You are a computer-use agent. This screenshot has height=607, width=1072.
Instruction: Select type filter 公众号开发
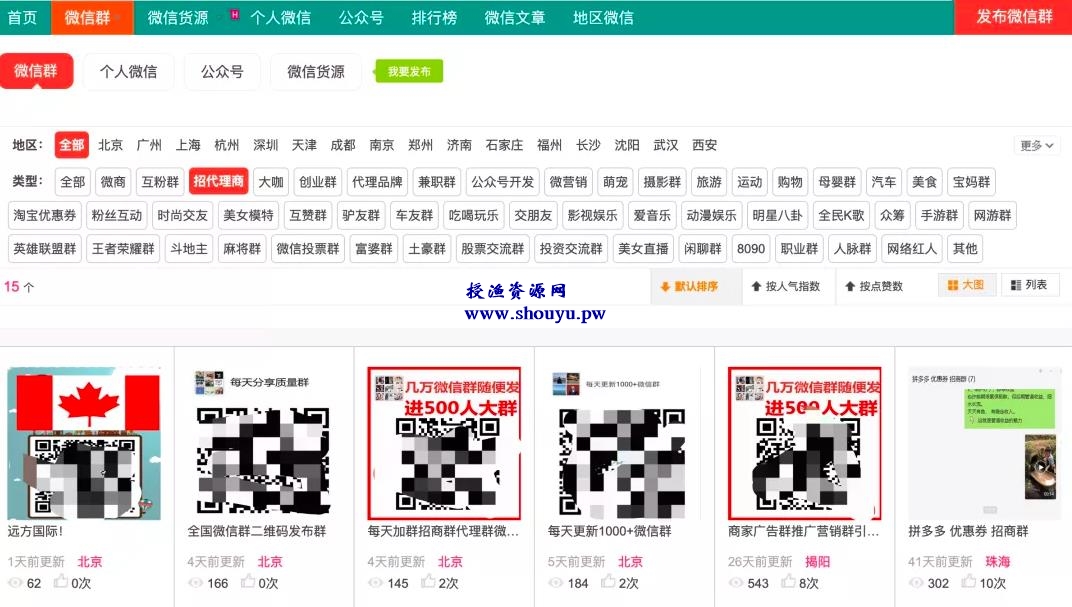[x=502, y=182]
